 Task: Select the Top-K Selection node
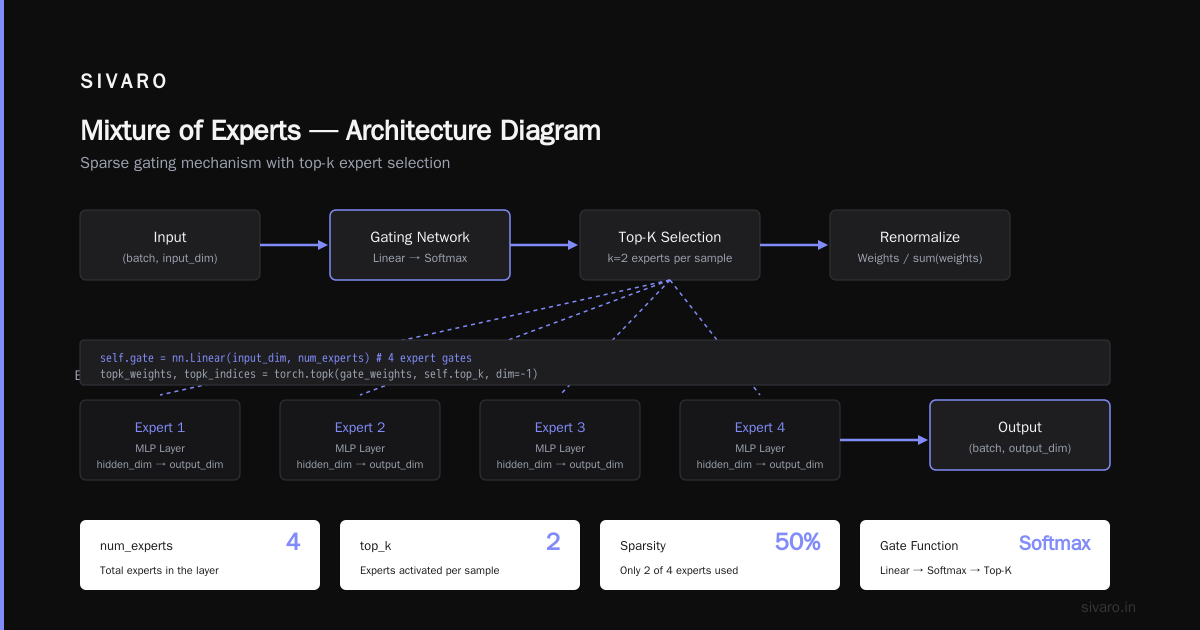coord(670,245)
